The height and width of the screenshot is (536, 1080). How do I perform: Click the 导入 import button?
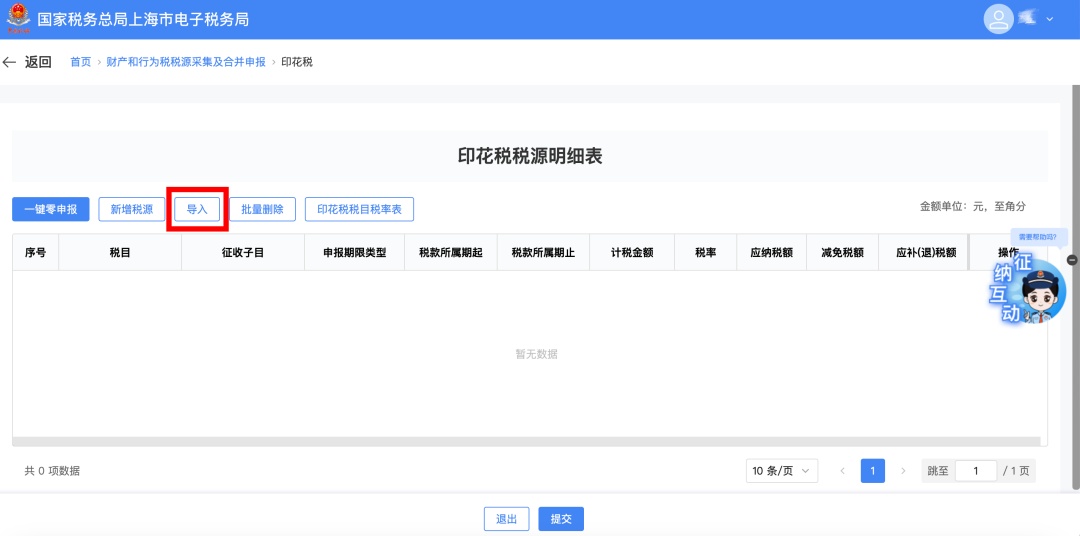[x=197, y=209]
